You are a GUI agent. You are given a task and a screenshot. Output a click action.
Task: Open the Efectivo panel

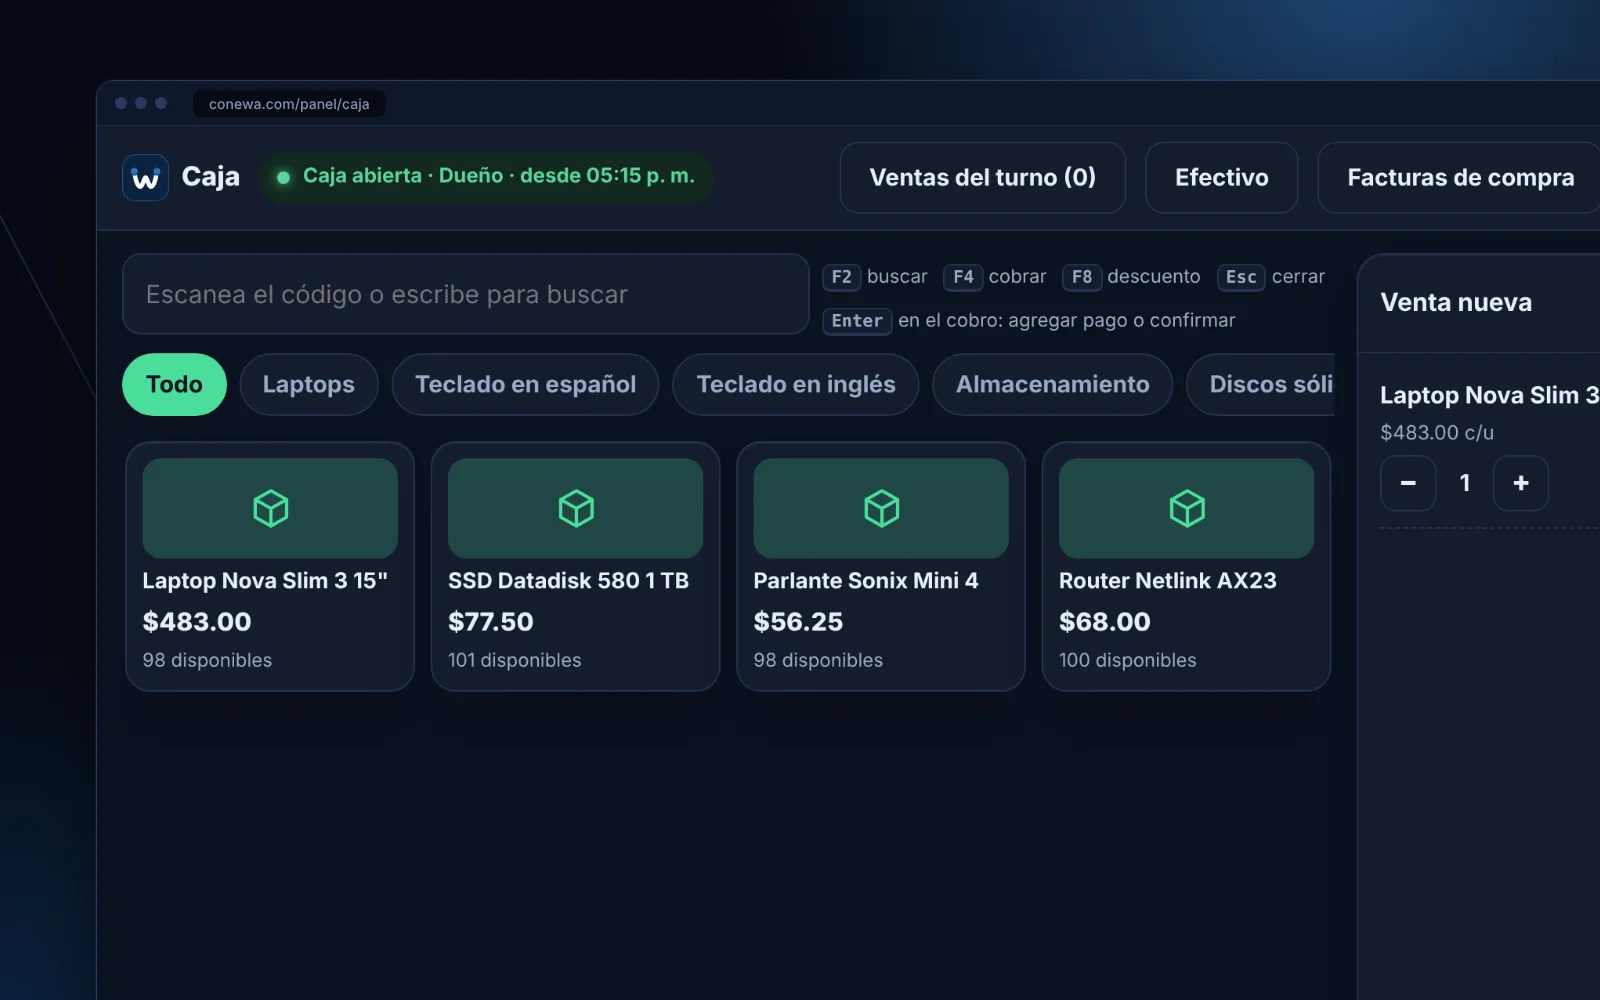click(1222, 177)
